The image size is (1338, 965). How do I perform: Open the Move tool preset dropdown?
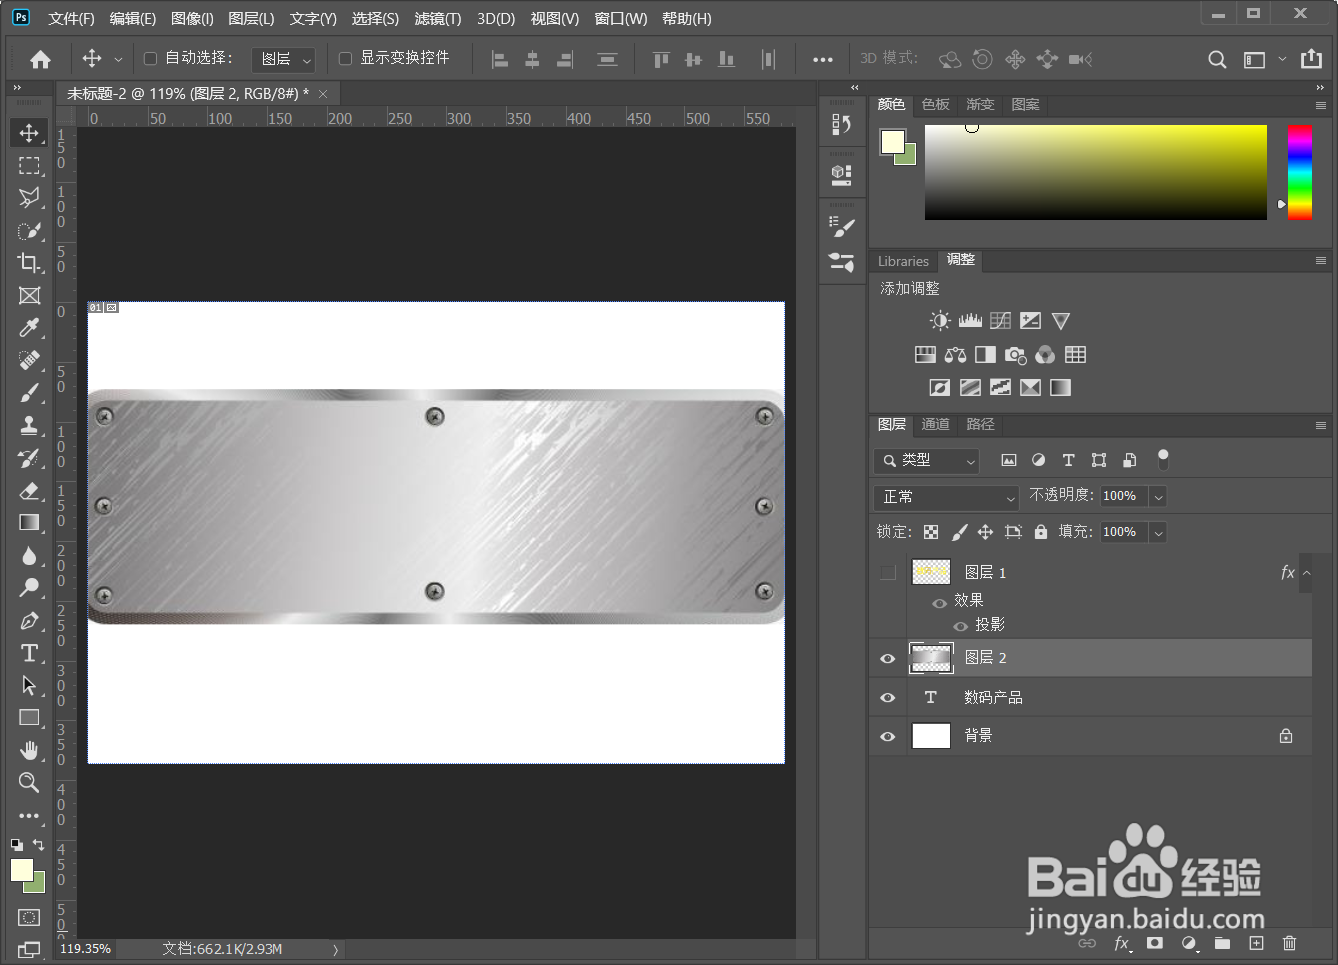click(x=118, y=60)
